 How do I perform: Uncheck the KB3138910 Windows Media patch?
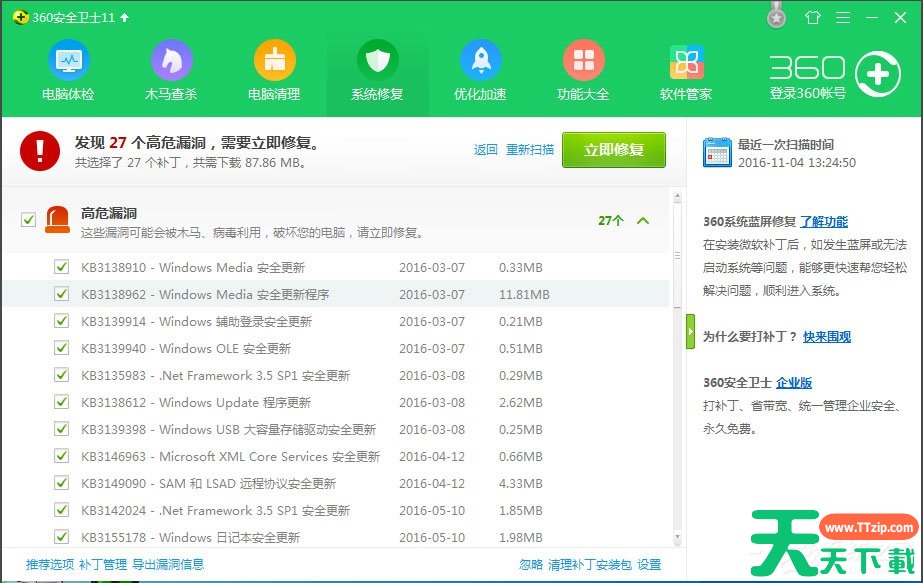click(x=62, y=267)
